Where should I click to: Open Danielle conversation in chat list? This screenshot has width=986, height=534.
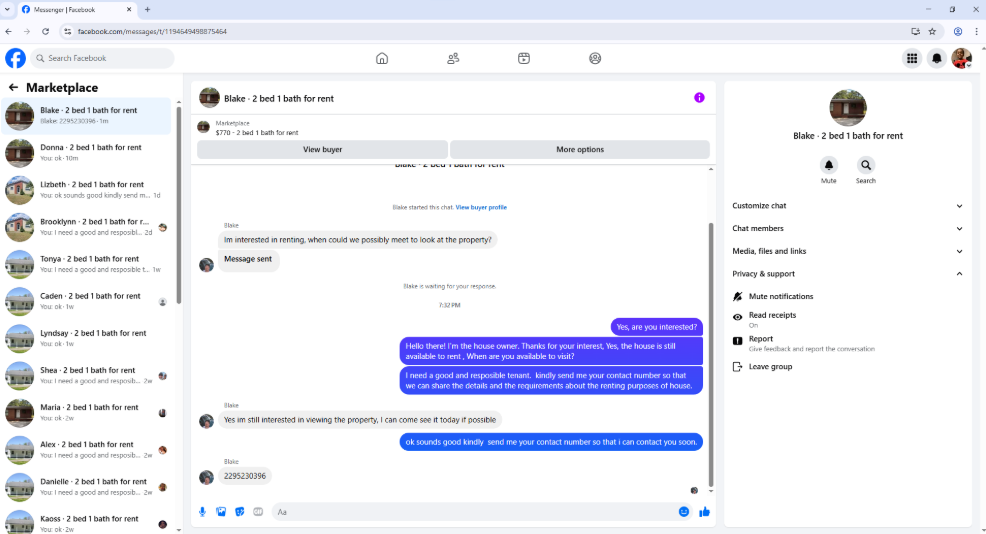pyautogui.click(x=86, y=487)
